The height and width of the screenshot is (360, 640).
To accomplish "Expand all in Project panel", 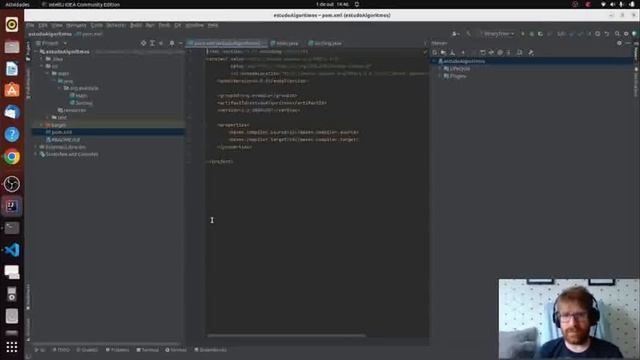I will pos(152,43).
